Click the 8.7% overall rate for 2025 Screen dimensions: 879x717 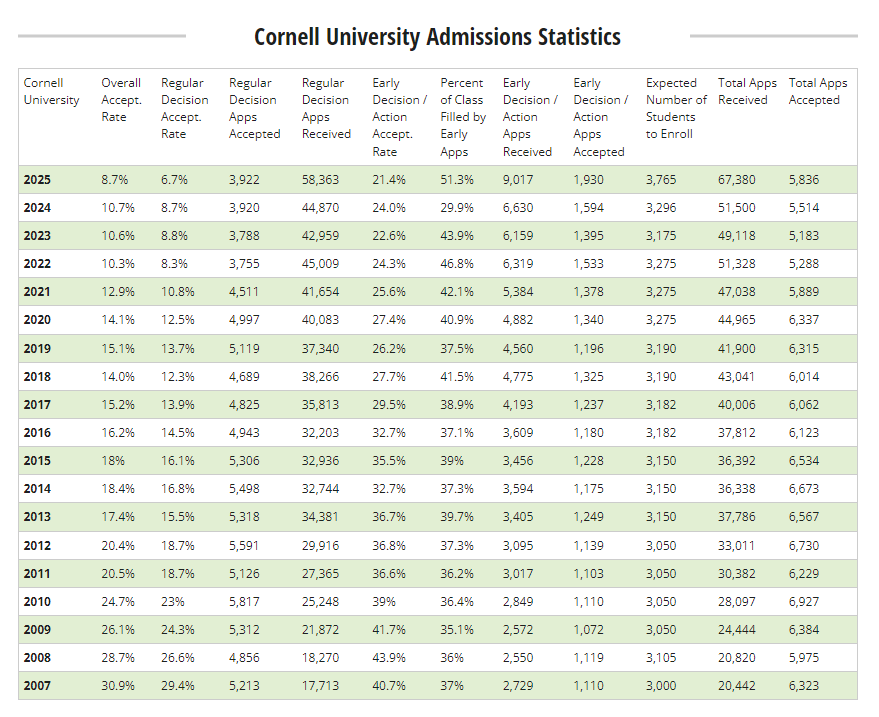(115, 180)
